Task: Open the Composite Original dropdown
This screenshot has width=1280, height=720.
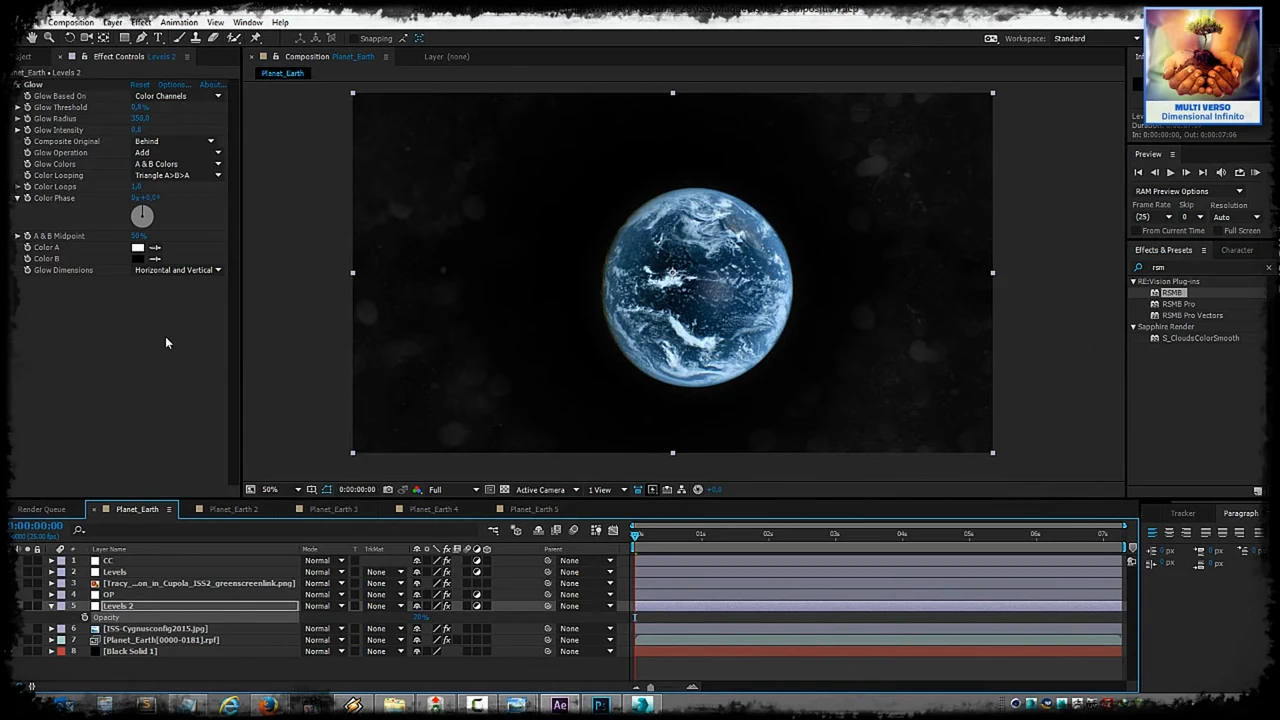Action: (x=174, y=141)
